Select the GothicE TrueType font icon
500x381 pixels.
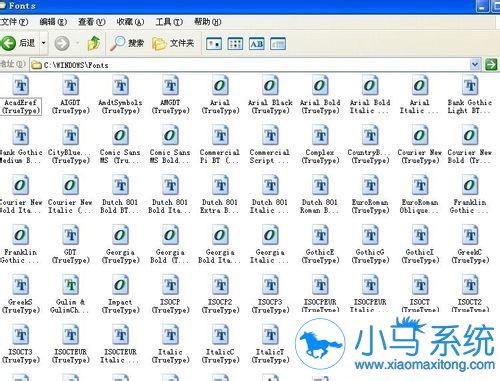click(320, 235)
